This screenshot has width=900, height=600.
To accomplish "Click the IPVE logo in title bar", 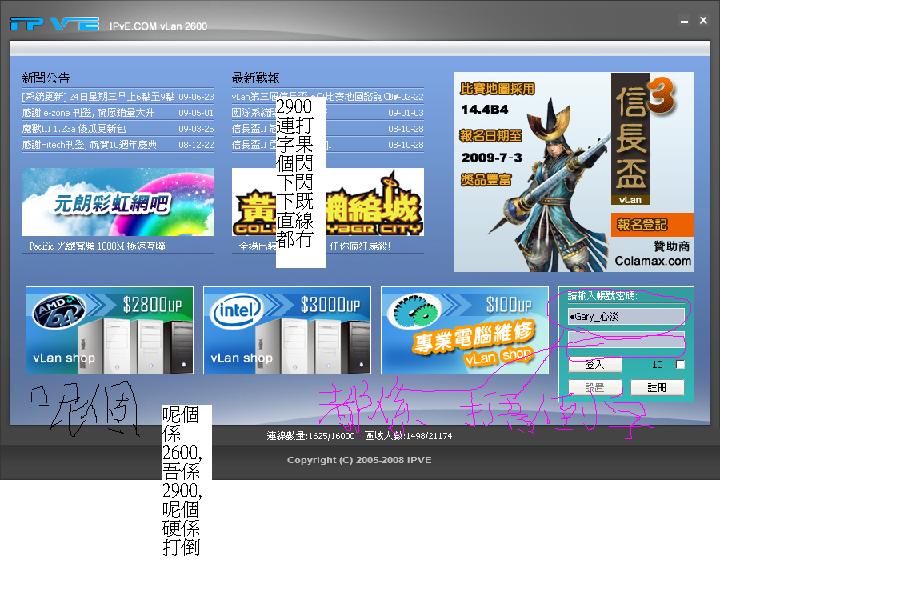I will (55, 24).
